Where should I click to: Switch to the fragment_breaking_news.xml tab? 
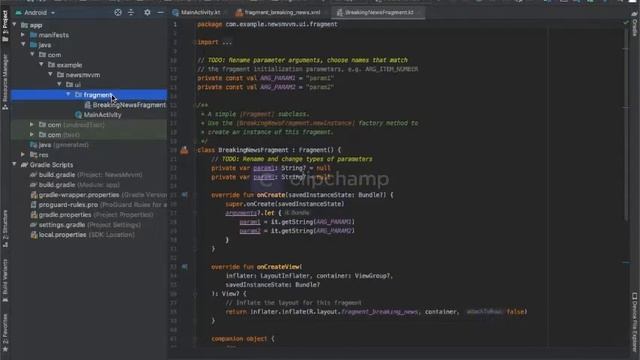[278, 13]
